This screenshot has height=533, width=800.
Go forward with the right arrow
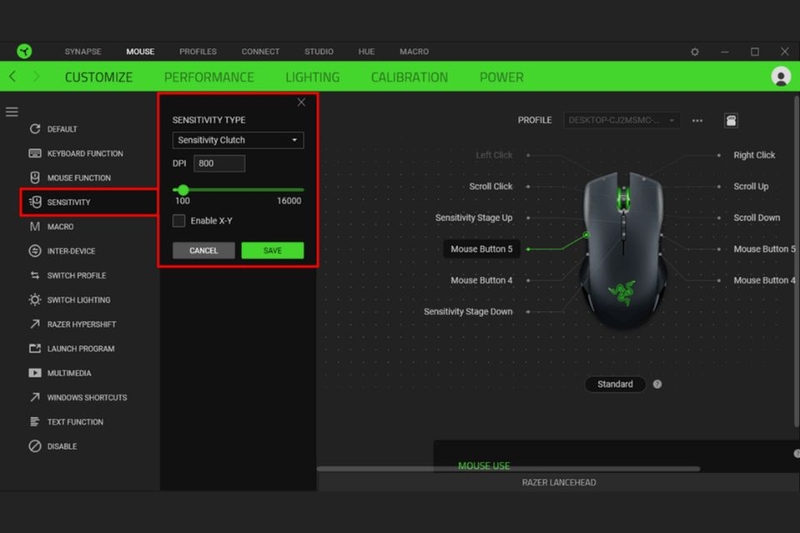click(x=36, y=77)
